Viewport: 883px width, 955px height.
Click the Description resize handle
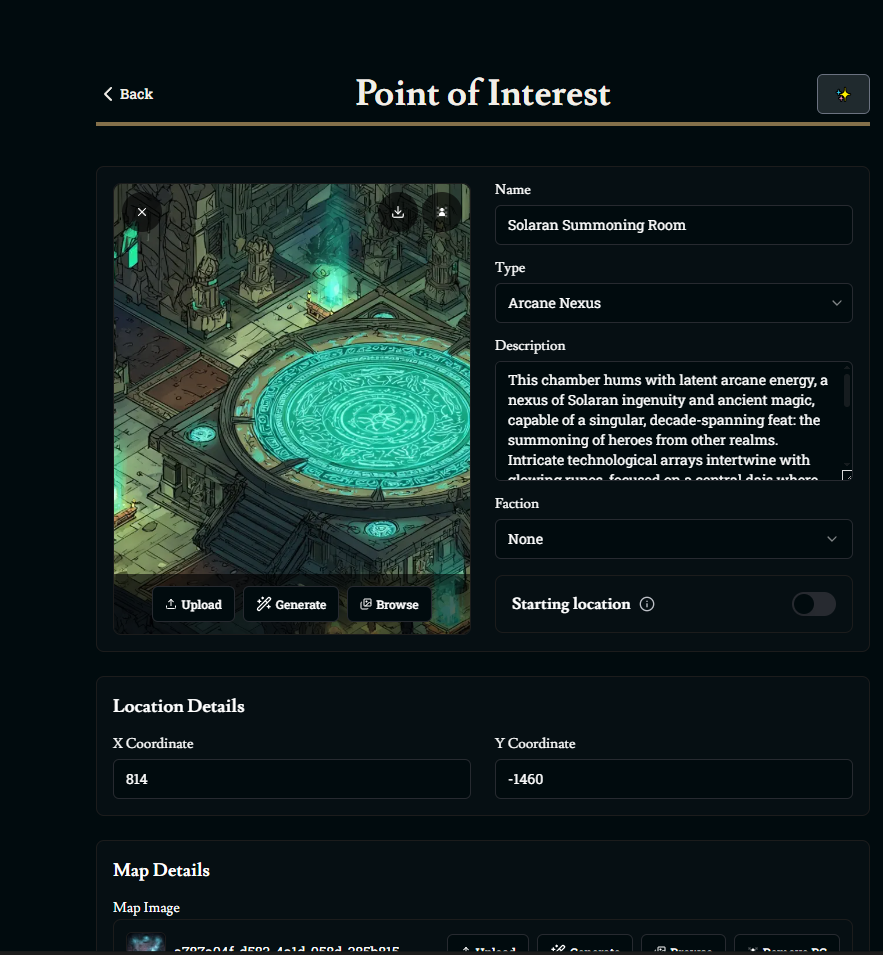846,475
